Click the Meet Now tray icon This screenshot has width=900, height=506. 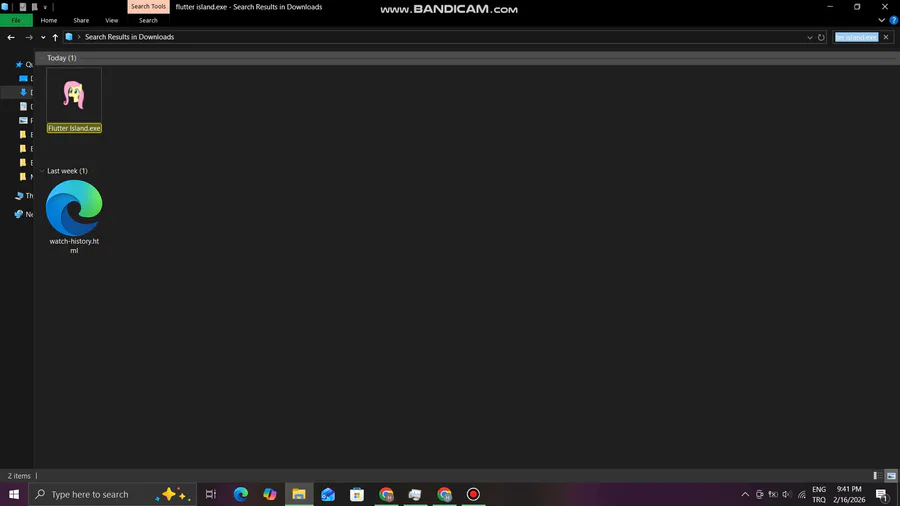pos(759,494)
